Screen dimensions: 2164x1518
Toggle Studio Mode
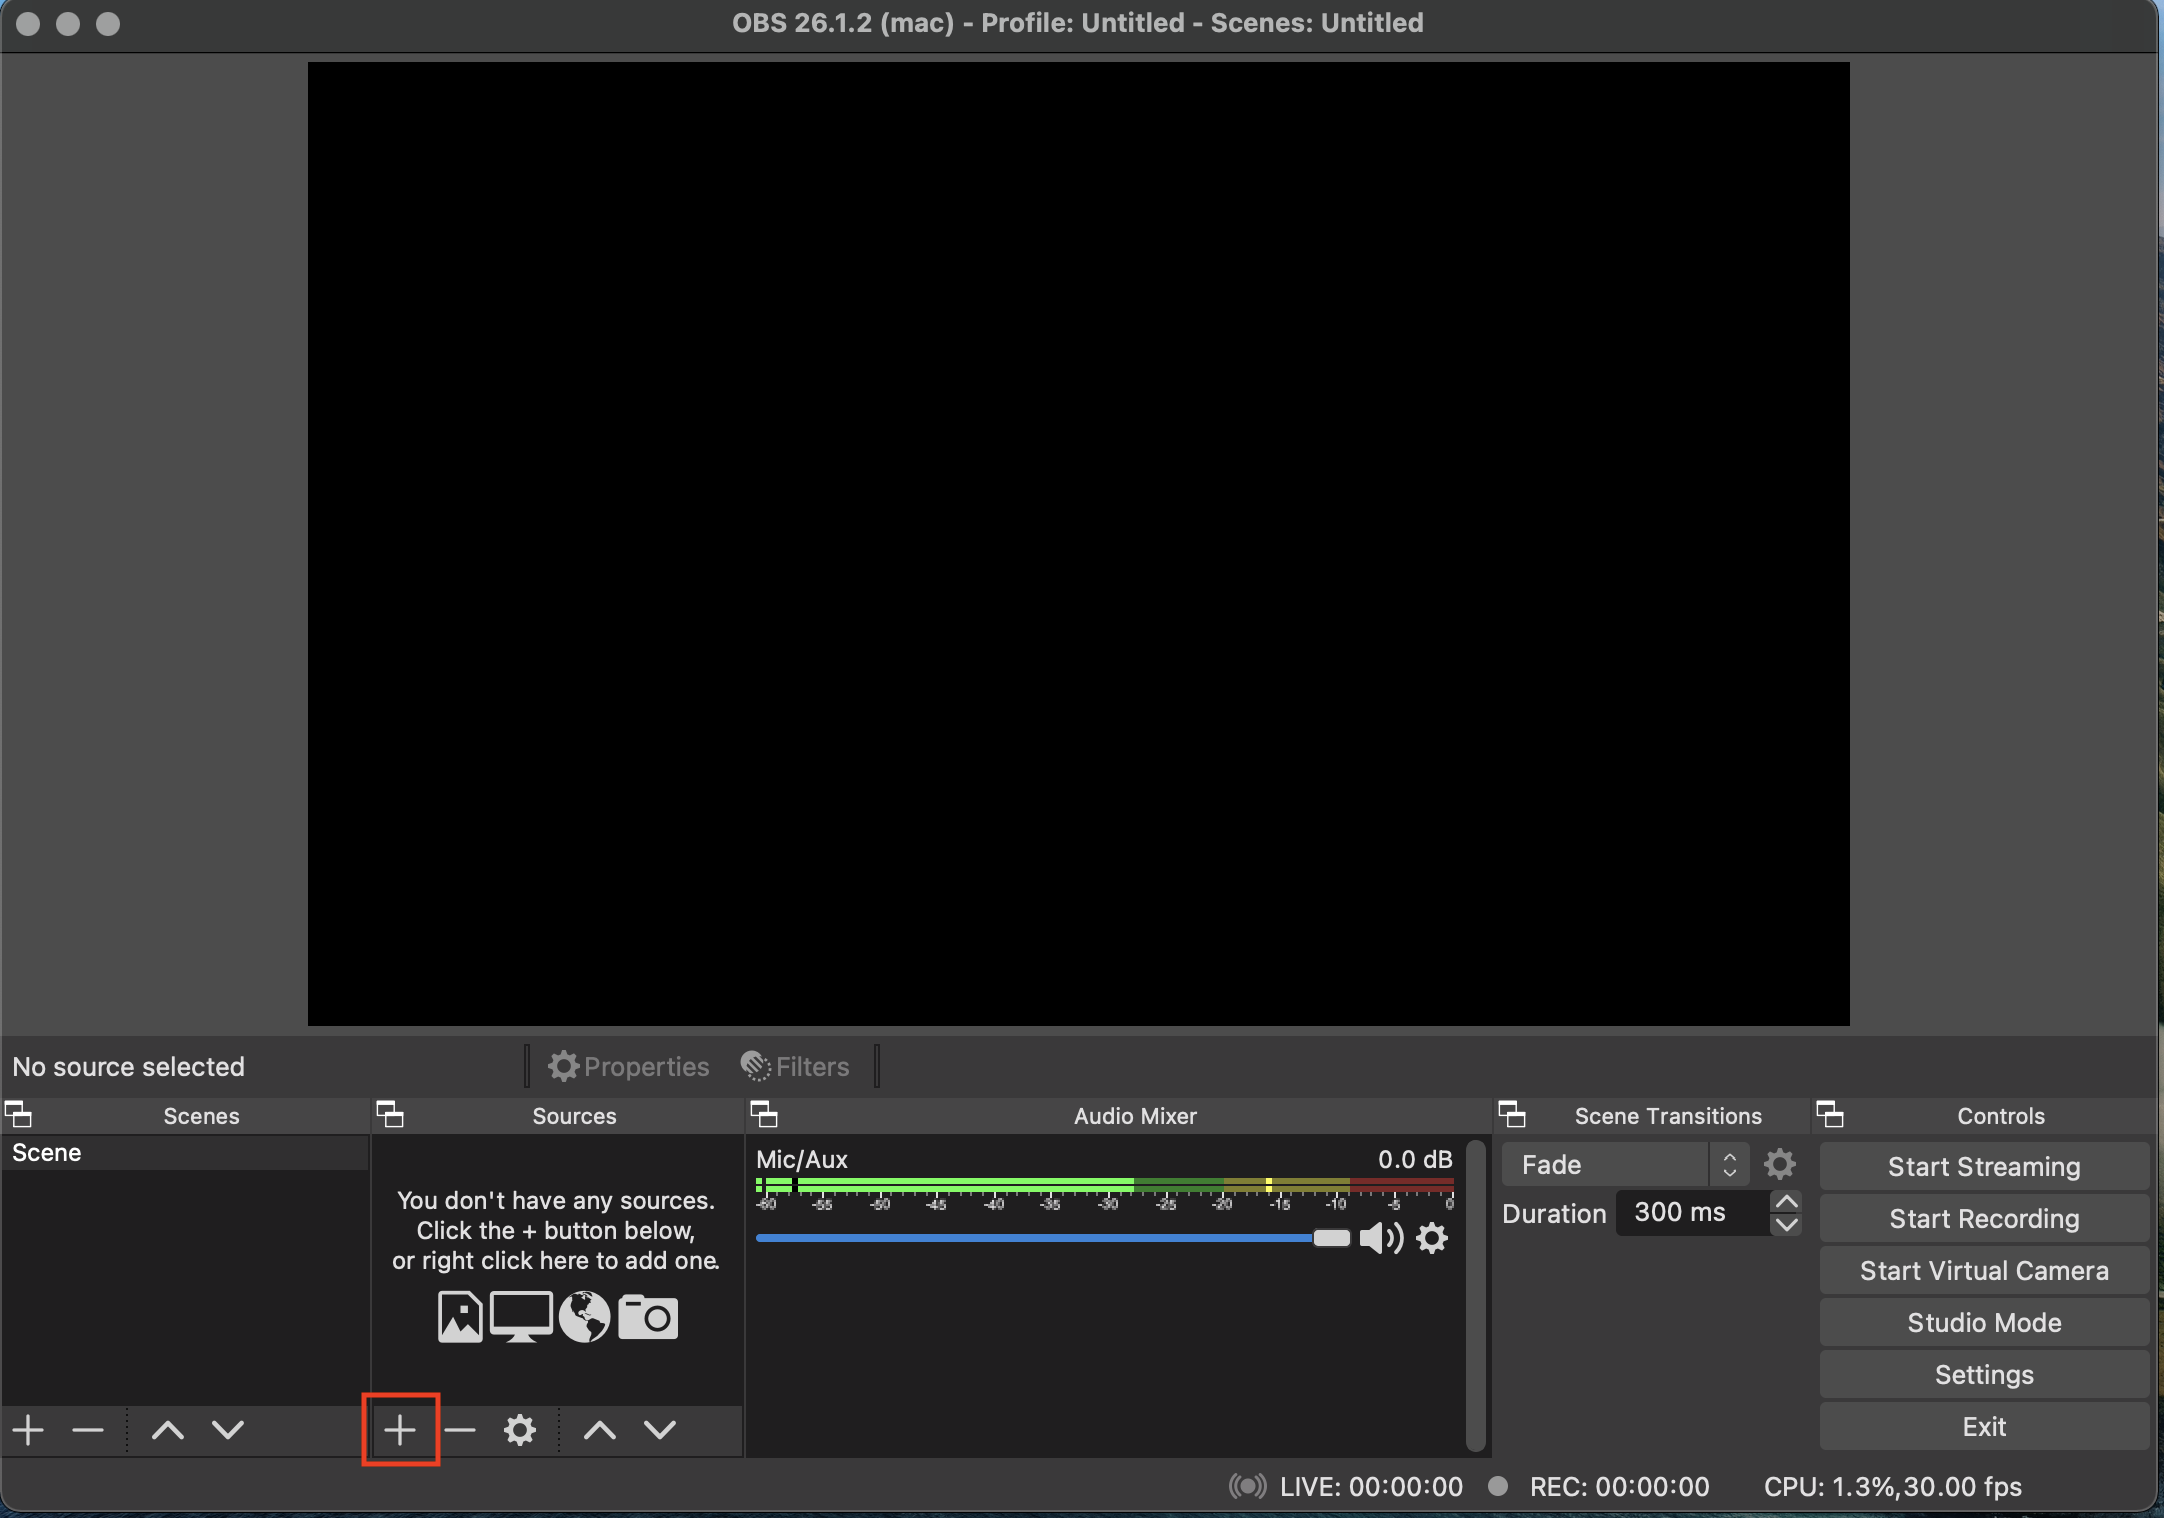(x=1984, y=1322)
